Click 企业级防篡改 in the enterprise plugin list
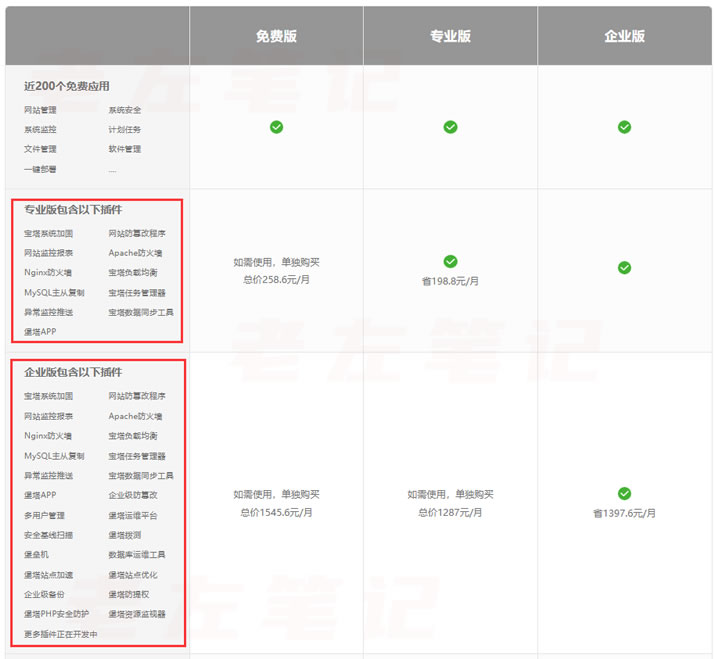This screenshot has width=715, height=659. tap(133, 495)
